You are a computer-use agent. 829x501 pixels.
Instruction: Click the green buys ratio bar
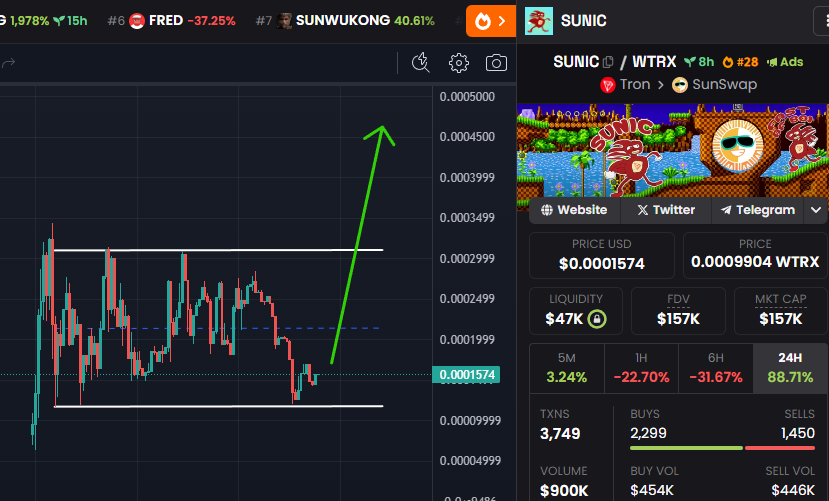[x=686, y=448]
